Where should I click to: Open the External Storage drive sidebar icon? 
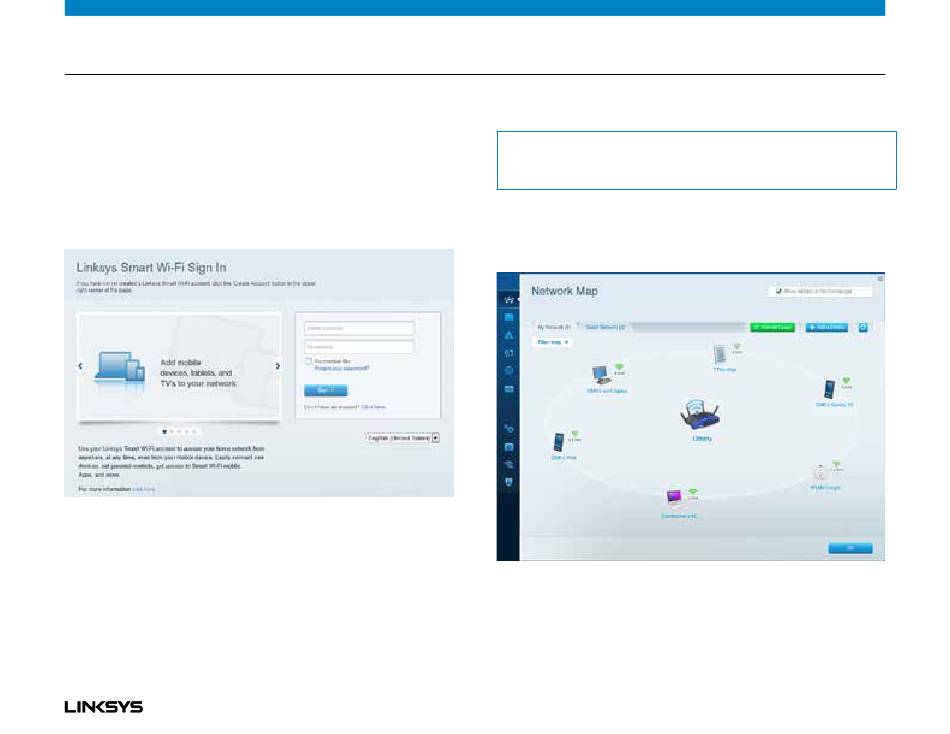pos(509,389)
